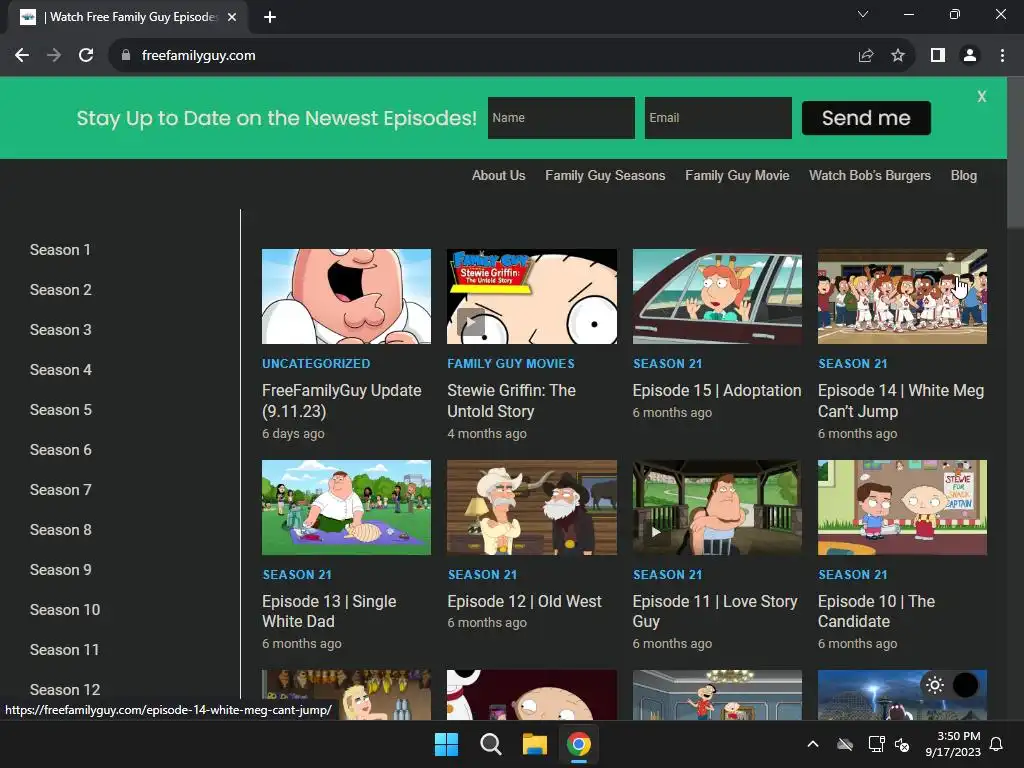
Task: Open the notifications bell in taskbar
Action: coord(997,744)
